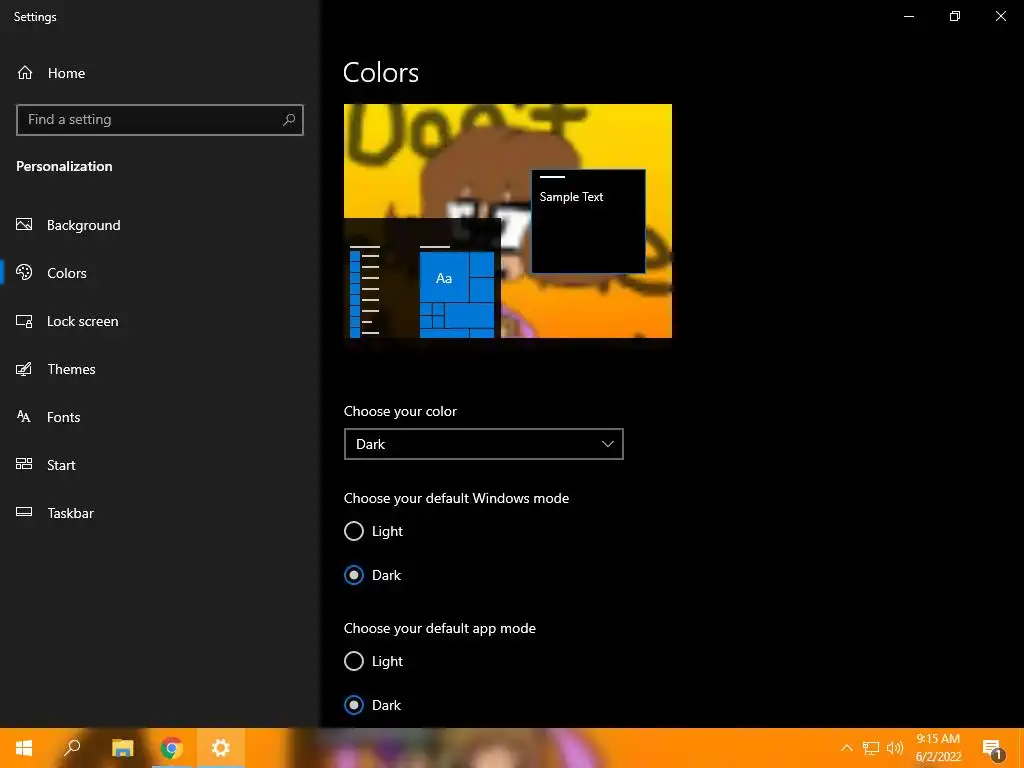Screen dimensions: 1024x768
Task: Minimize the Settings window
Action: point(909,16)
